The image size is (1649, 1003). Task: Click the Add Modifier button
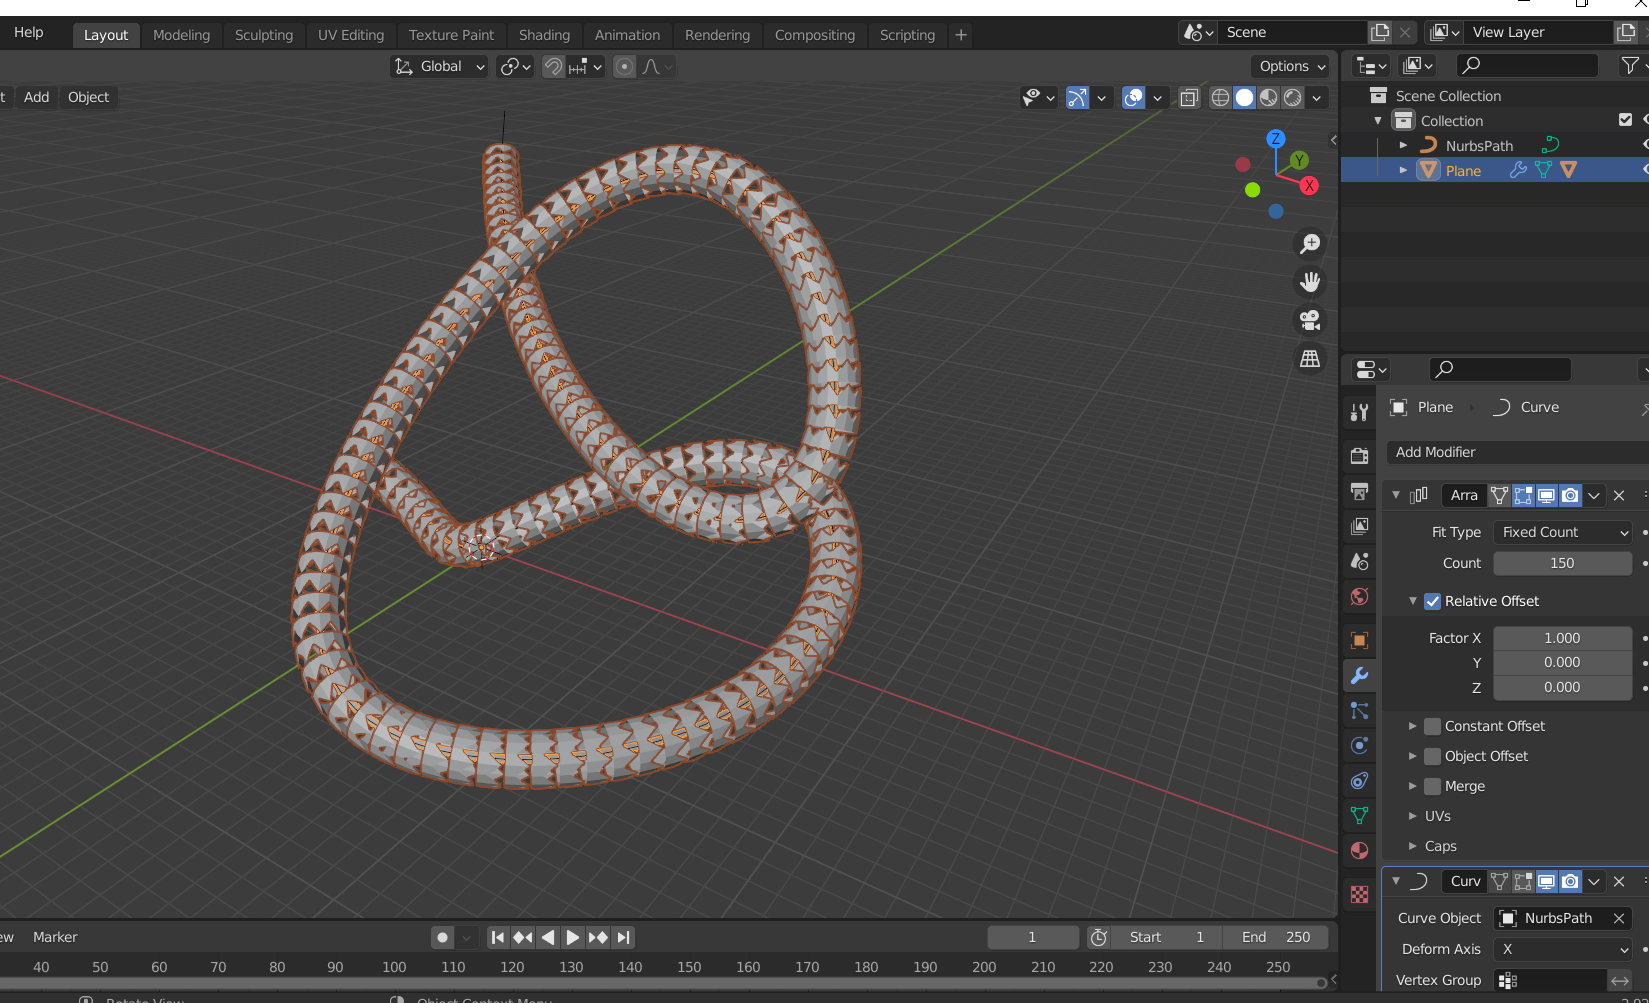pyautogui.click(x=1435, y=452)
